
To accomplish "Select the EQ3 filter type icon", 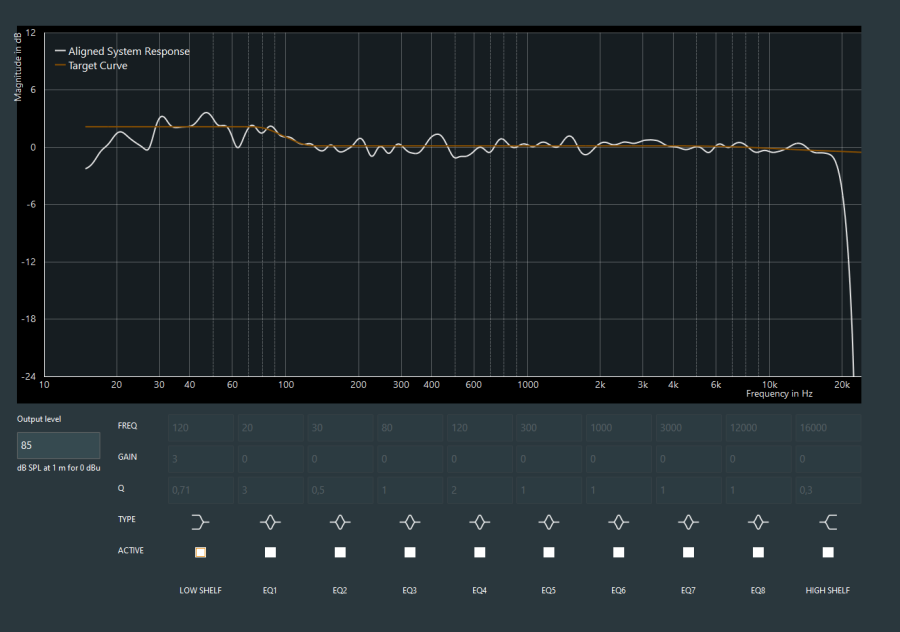I will pos(409,521).
